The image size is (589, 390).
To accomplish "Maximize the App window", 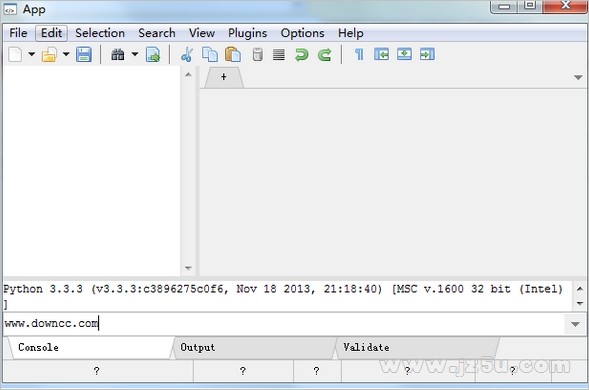I will 530,6.
